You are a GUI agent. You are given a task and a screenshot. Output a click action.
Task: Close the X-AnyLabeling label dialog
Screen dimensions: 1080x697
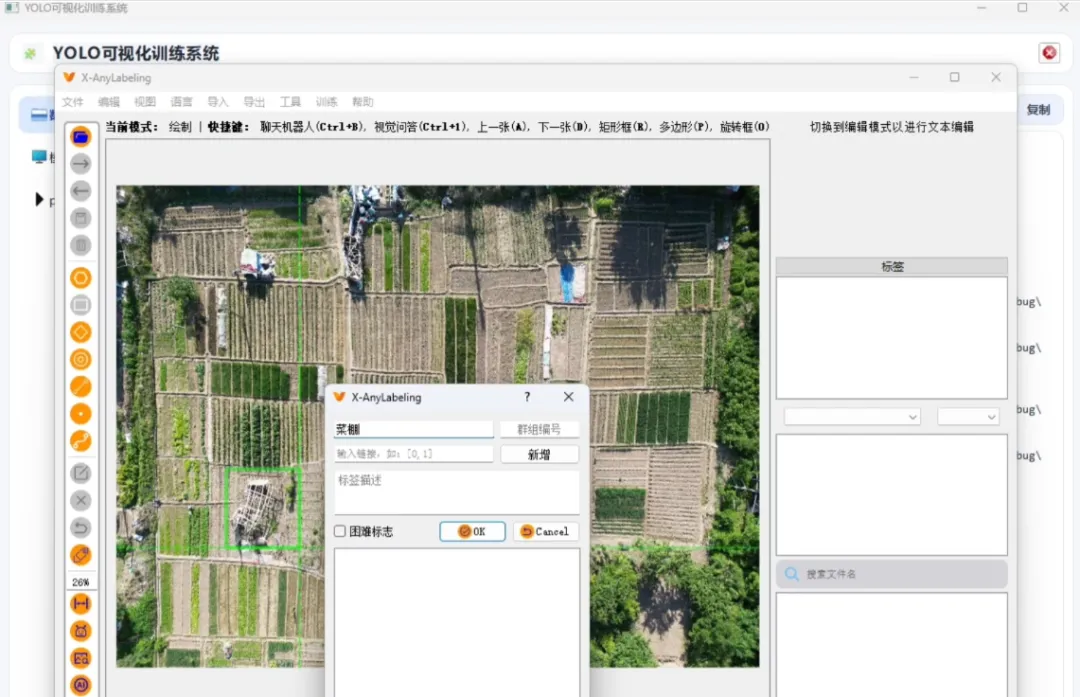[568, 397]
